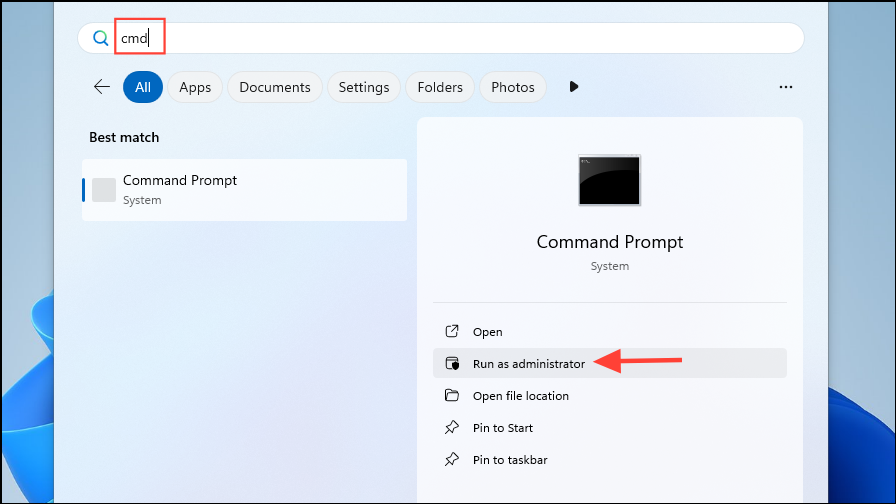Click the Best match heading

click(124, 137)
